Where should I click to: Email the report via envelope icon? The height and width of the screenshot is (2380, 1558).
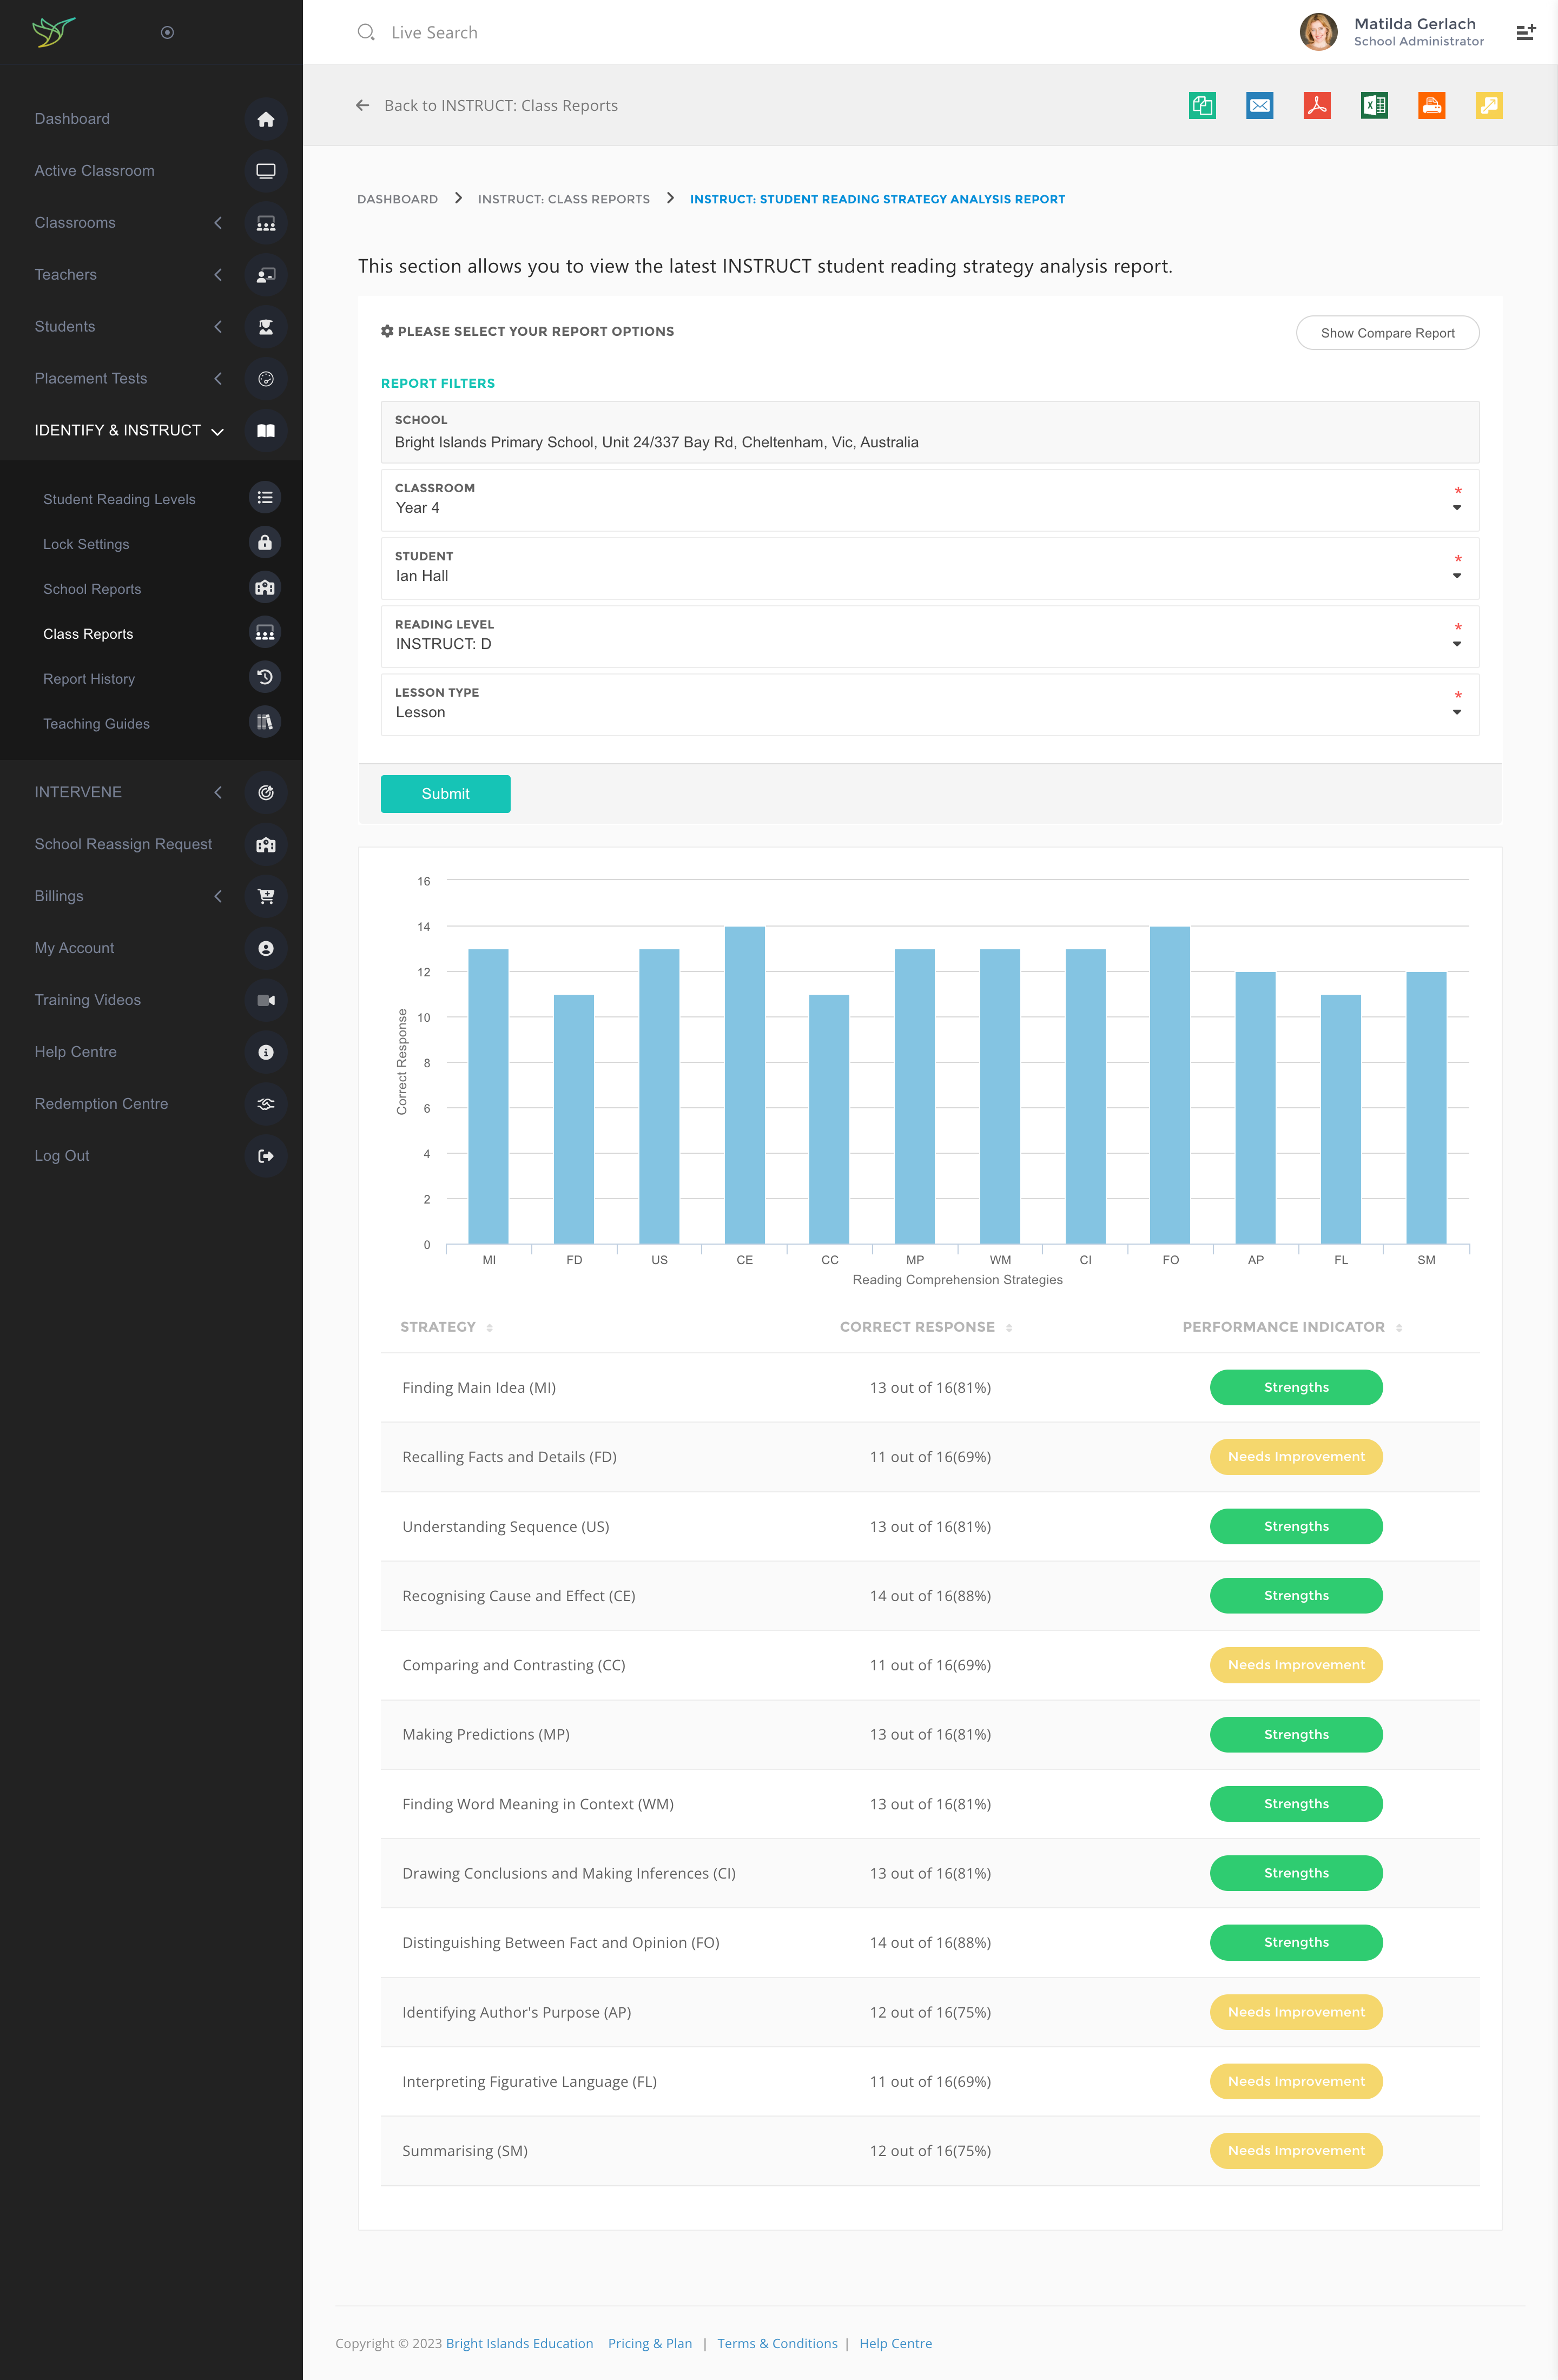click(1259, 105)
